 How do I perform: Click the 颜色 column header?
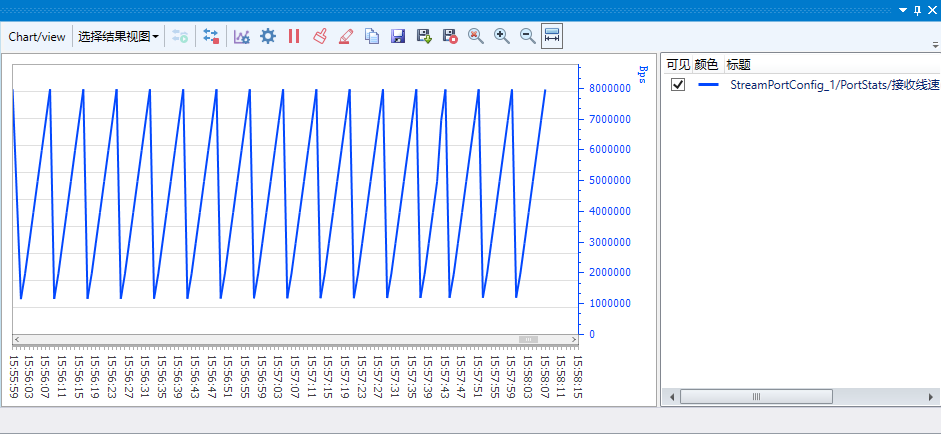pos(706,64)
